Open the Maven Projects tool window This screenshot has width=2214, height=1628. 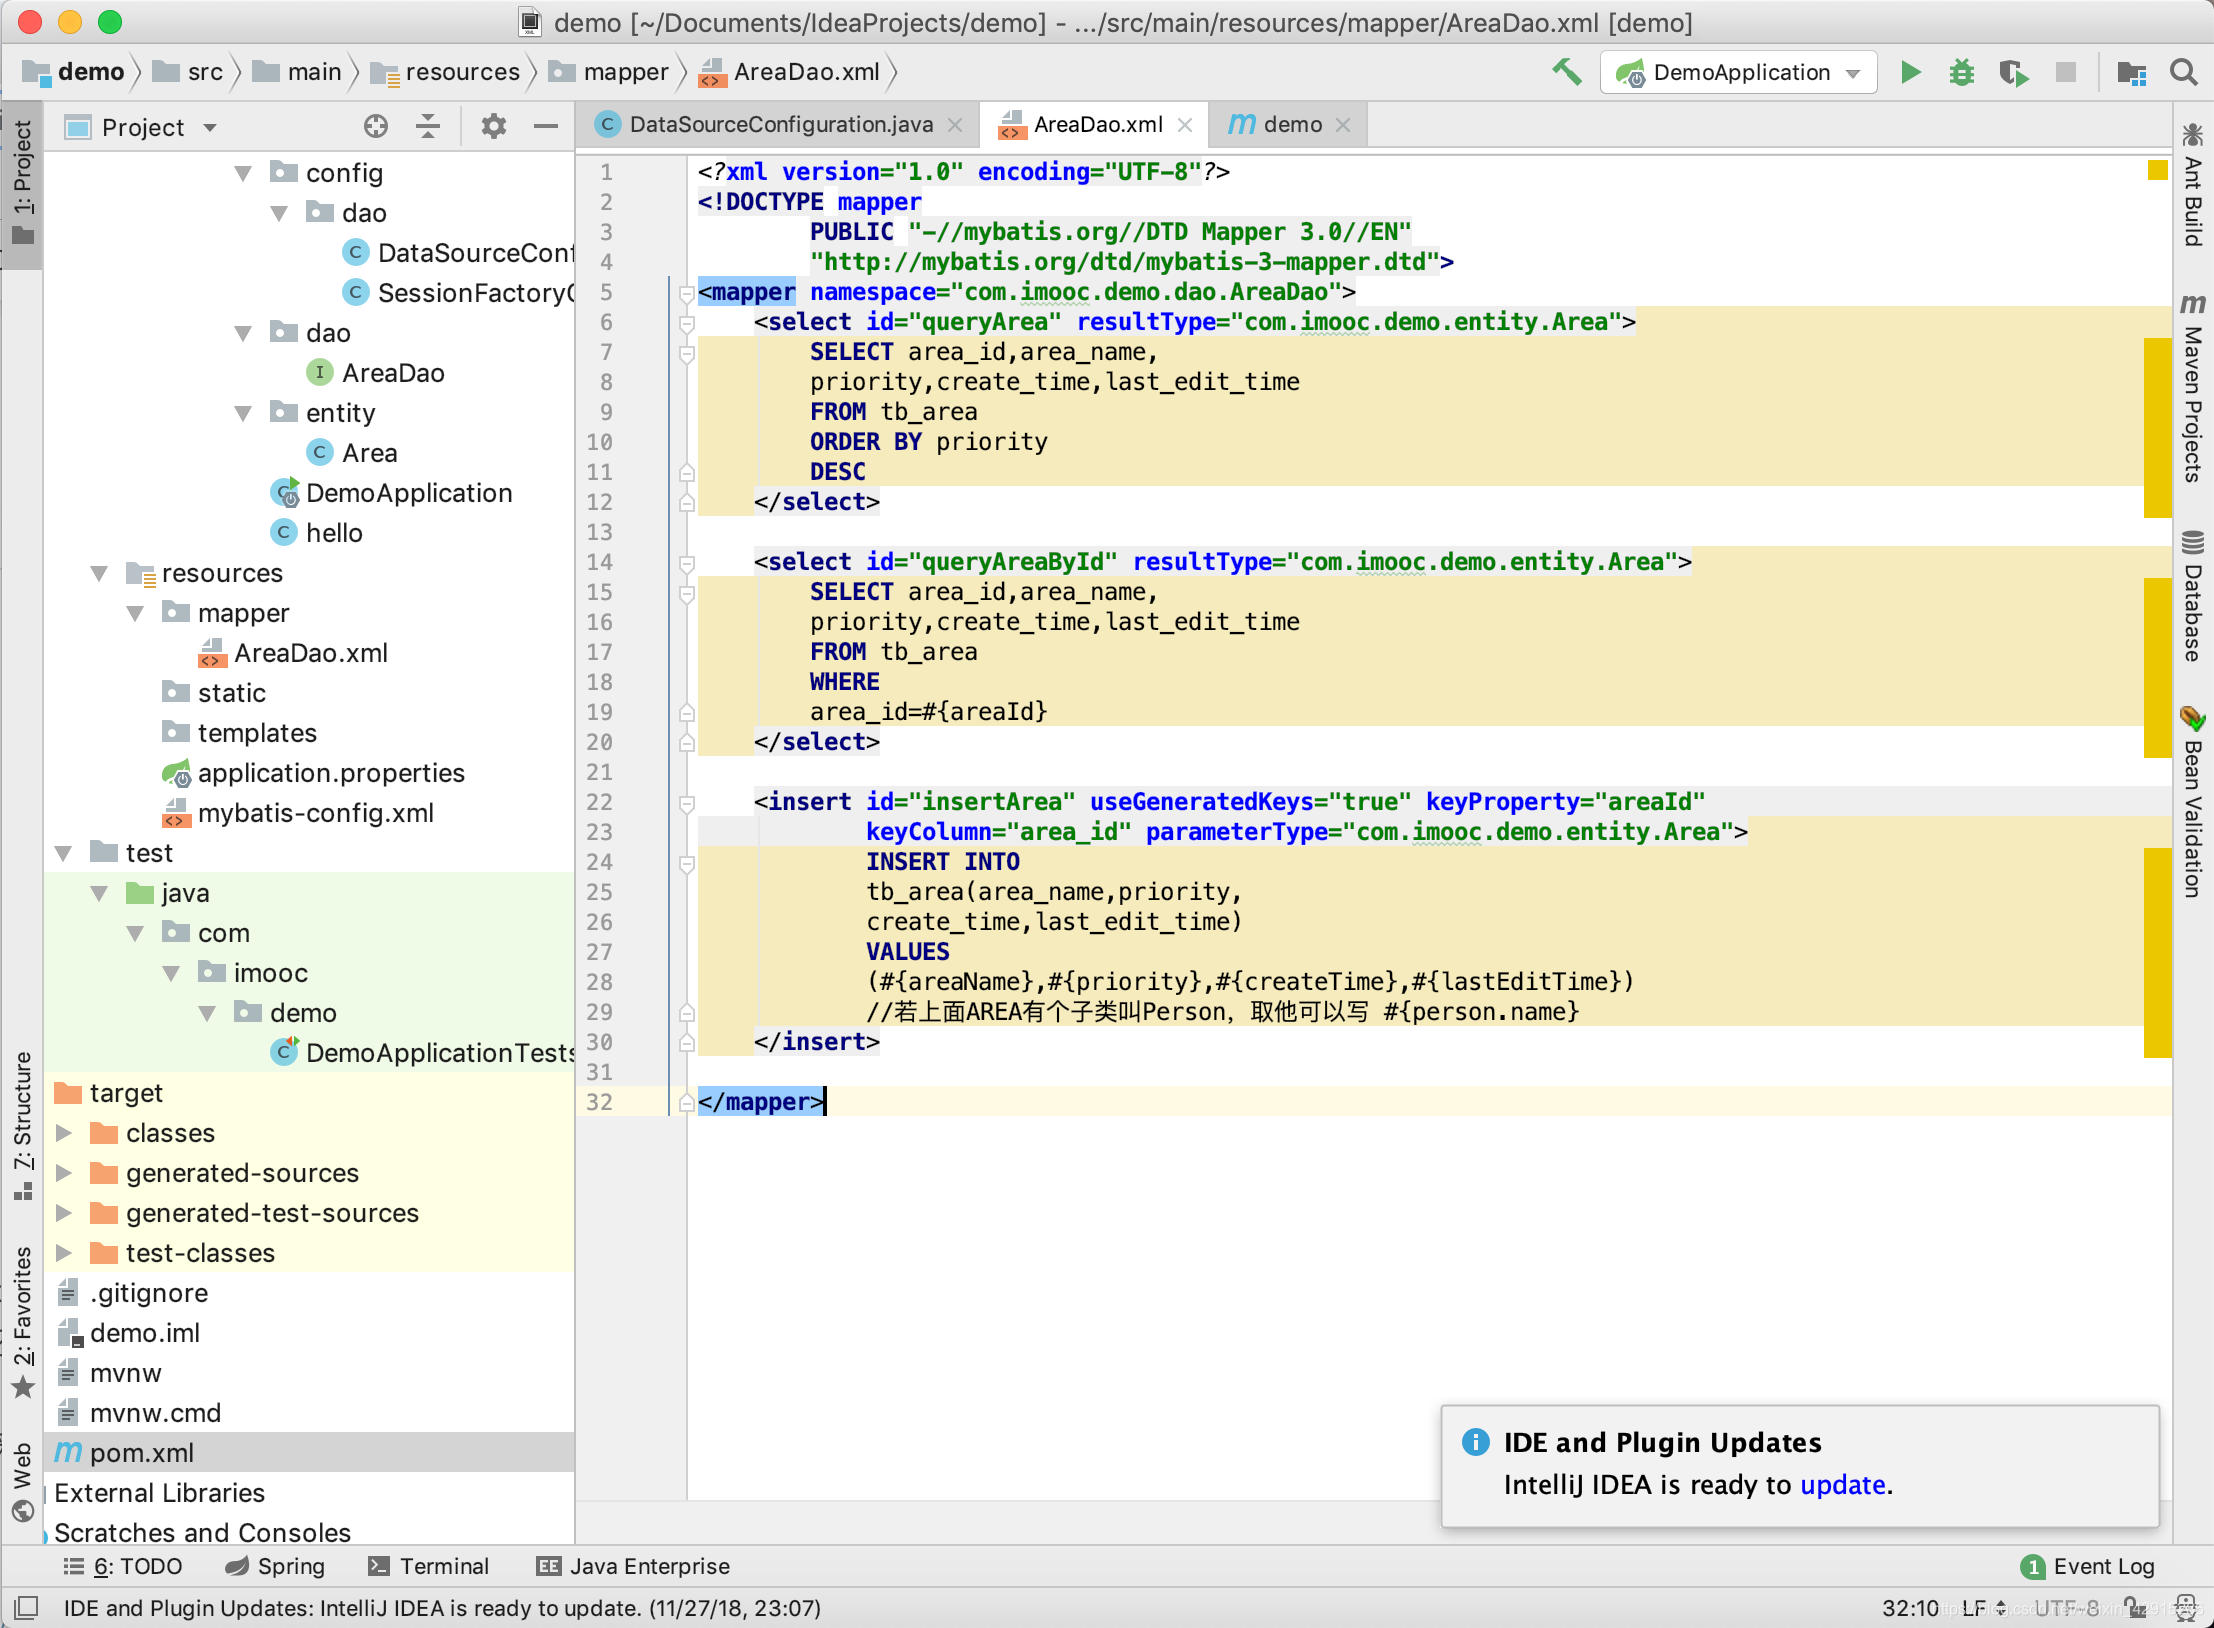pyautogui.click(x=2192, y=388)
